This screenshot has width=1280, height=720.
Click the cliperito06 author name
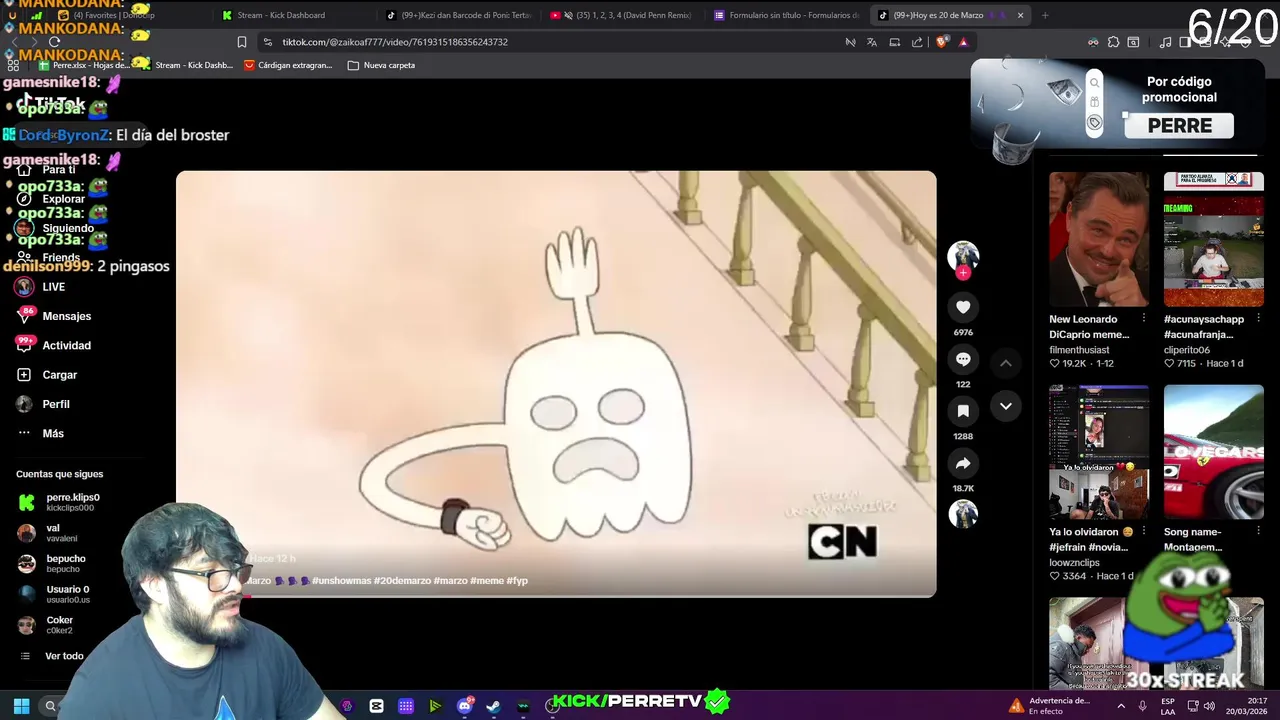click(x=1186, y=350)
